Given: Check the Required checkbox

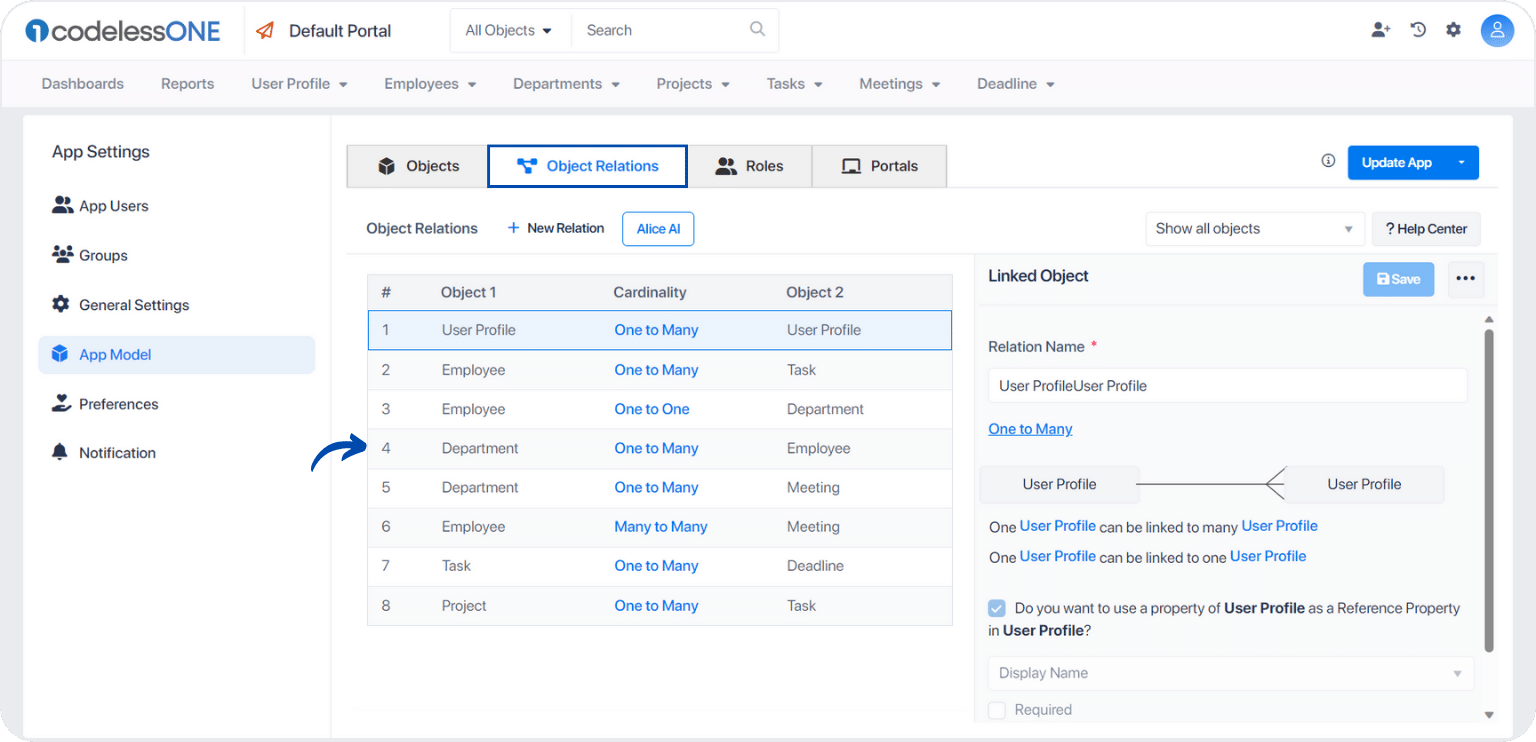Looking at the screenshot, I should (x=997, y=710).
